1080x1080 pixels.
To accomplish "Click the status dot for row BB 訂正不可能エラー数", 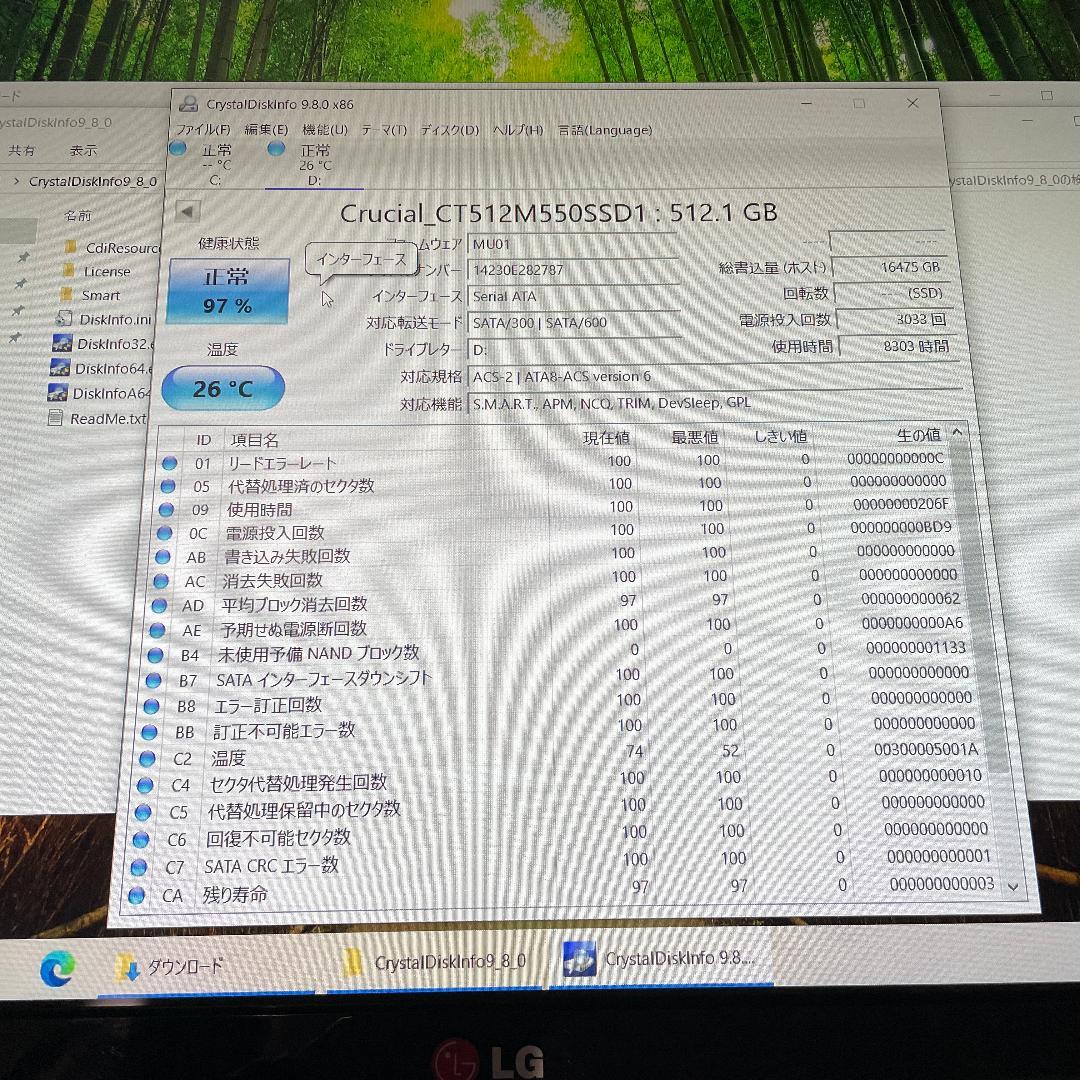I will tap(149, 732).
